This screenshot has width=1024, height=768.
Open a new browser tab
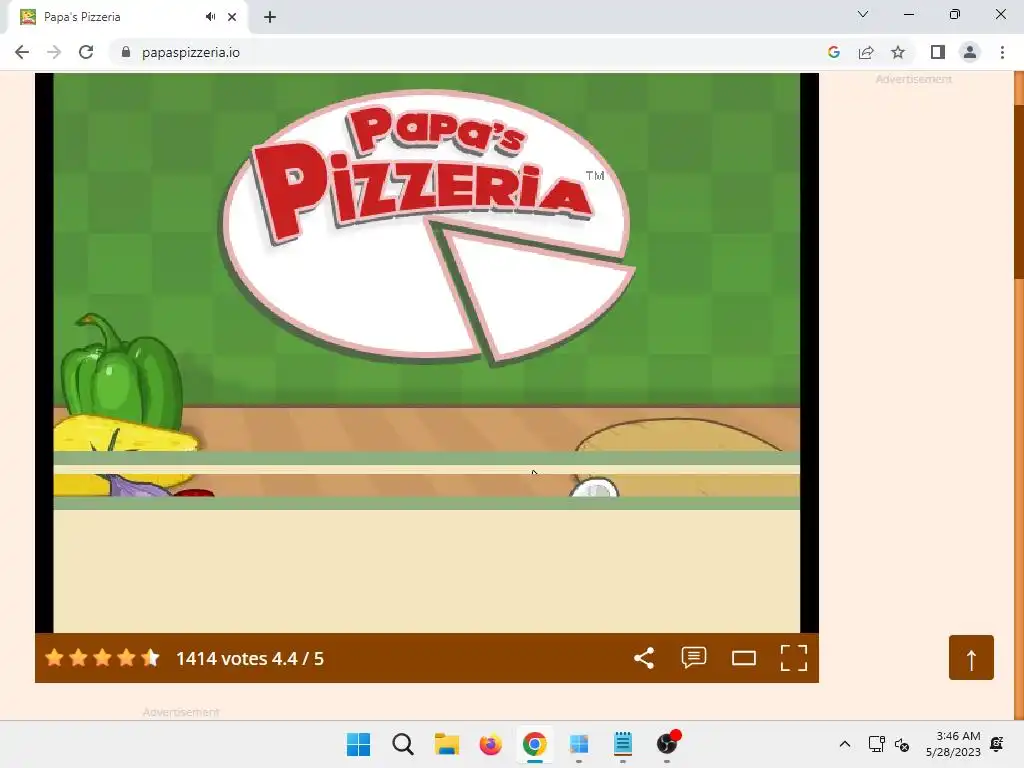click(270, 17)
